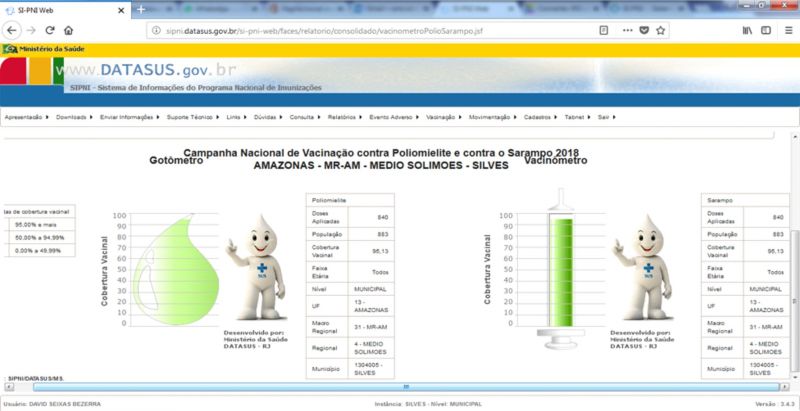Open the Tabnet menu
This screenshot has height=411, width=800.
[578, 117]
